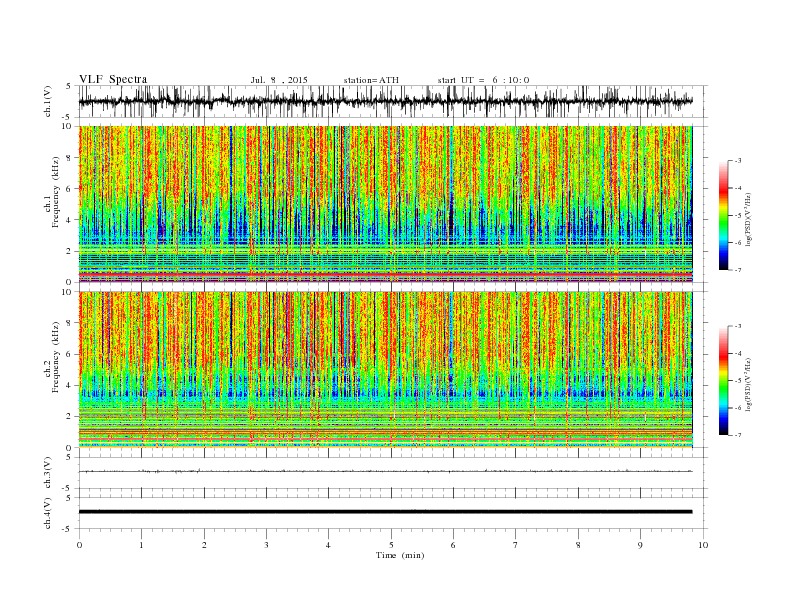Click the time axis tick label "5"
Image resolution: width=792 pixels, height=612 pixels.
391,545
